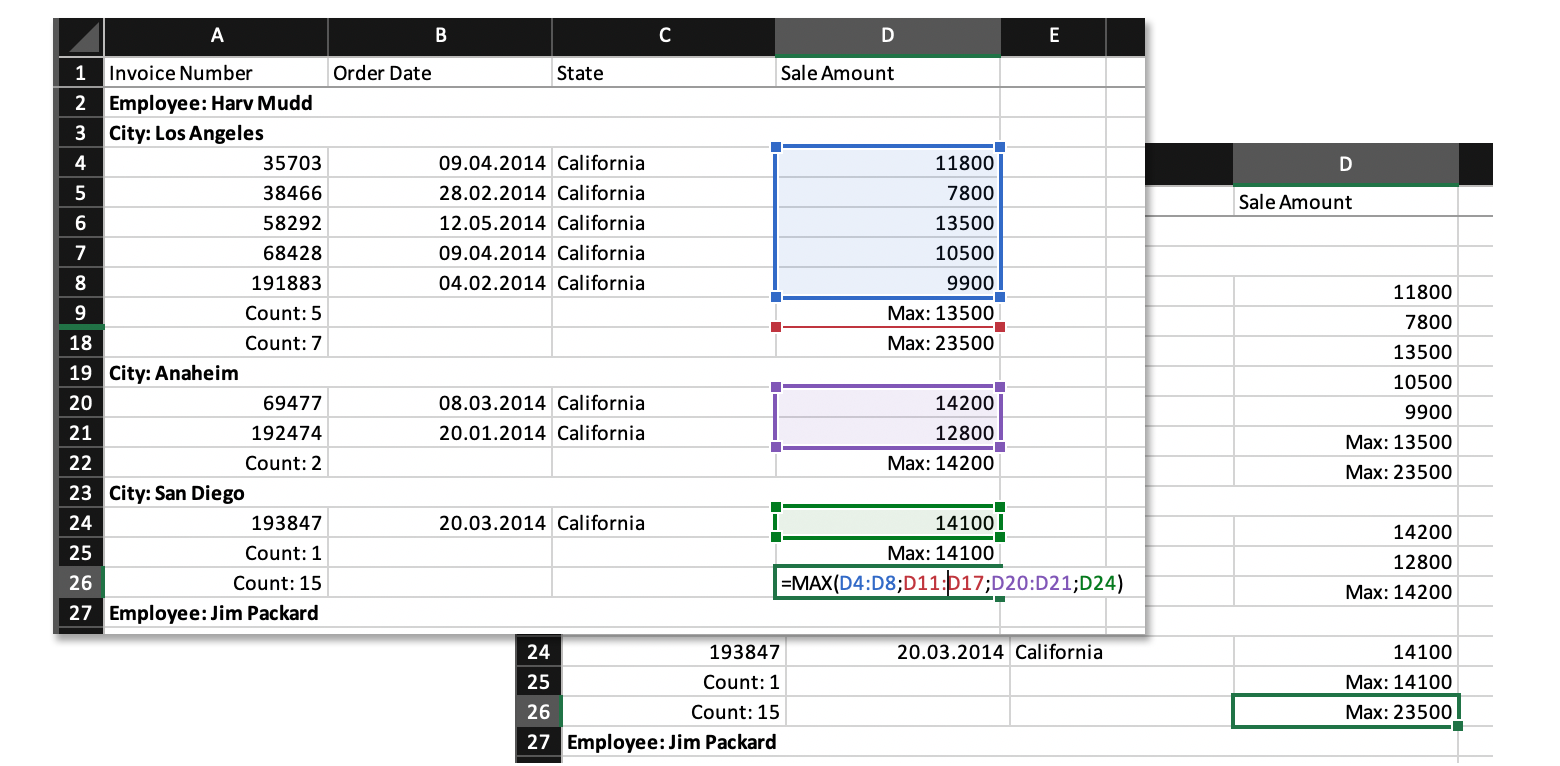Select row 27 header in the front sheet
This screenshot has width=1560, height=766.
[x=81, y=613]
